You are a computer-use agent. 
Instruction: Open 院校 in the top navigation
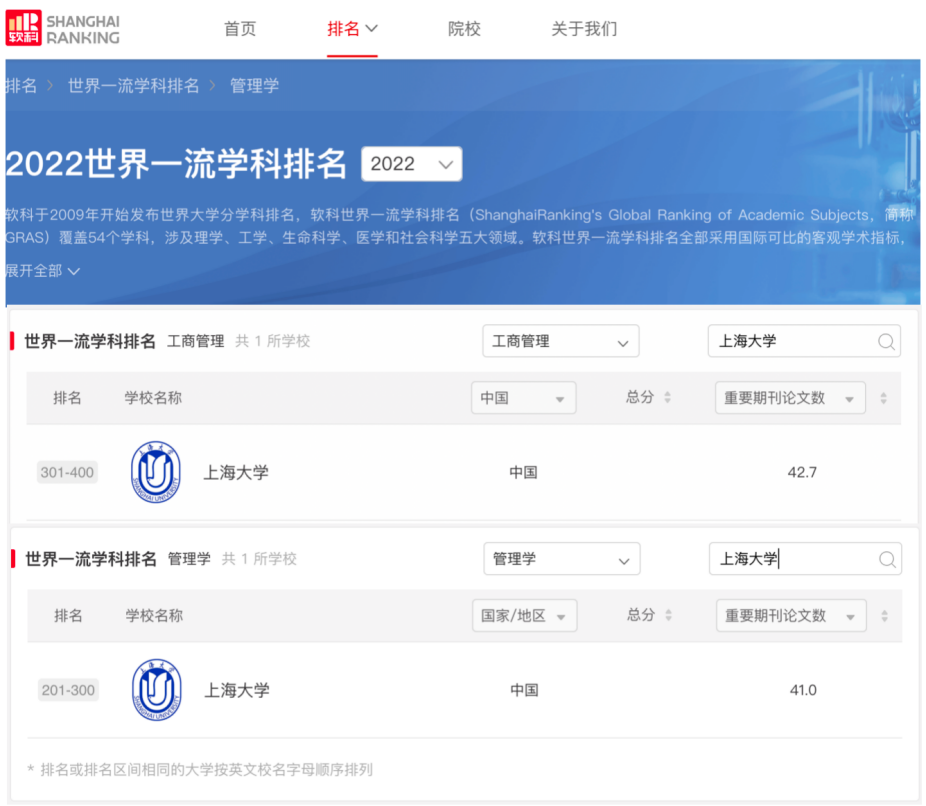click(x=464, y=28)
